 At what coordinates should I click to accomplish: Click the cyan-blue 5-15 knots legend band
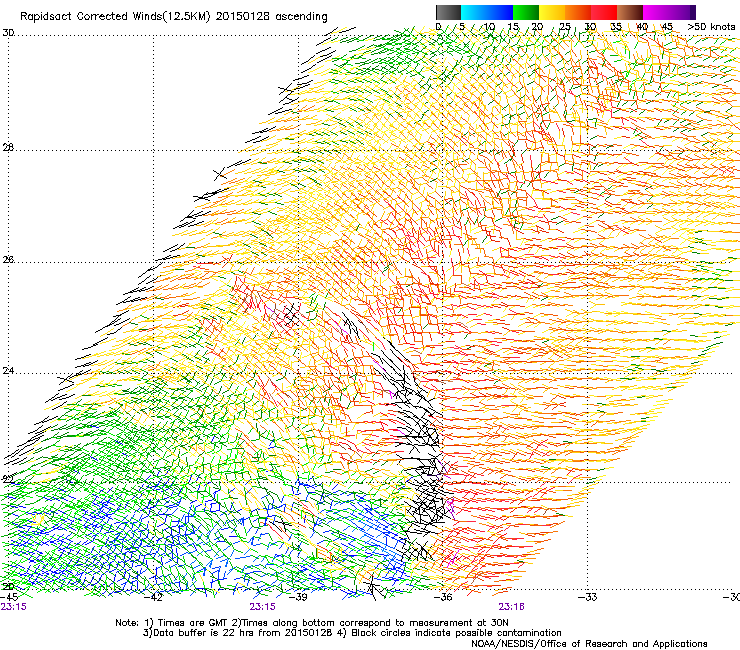pos(487,12)
